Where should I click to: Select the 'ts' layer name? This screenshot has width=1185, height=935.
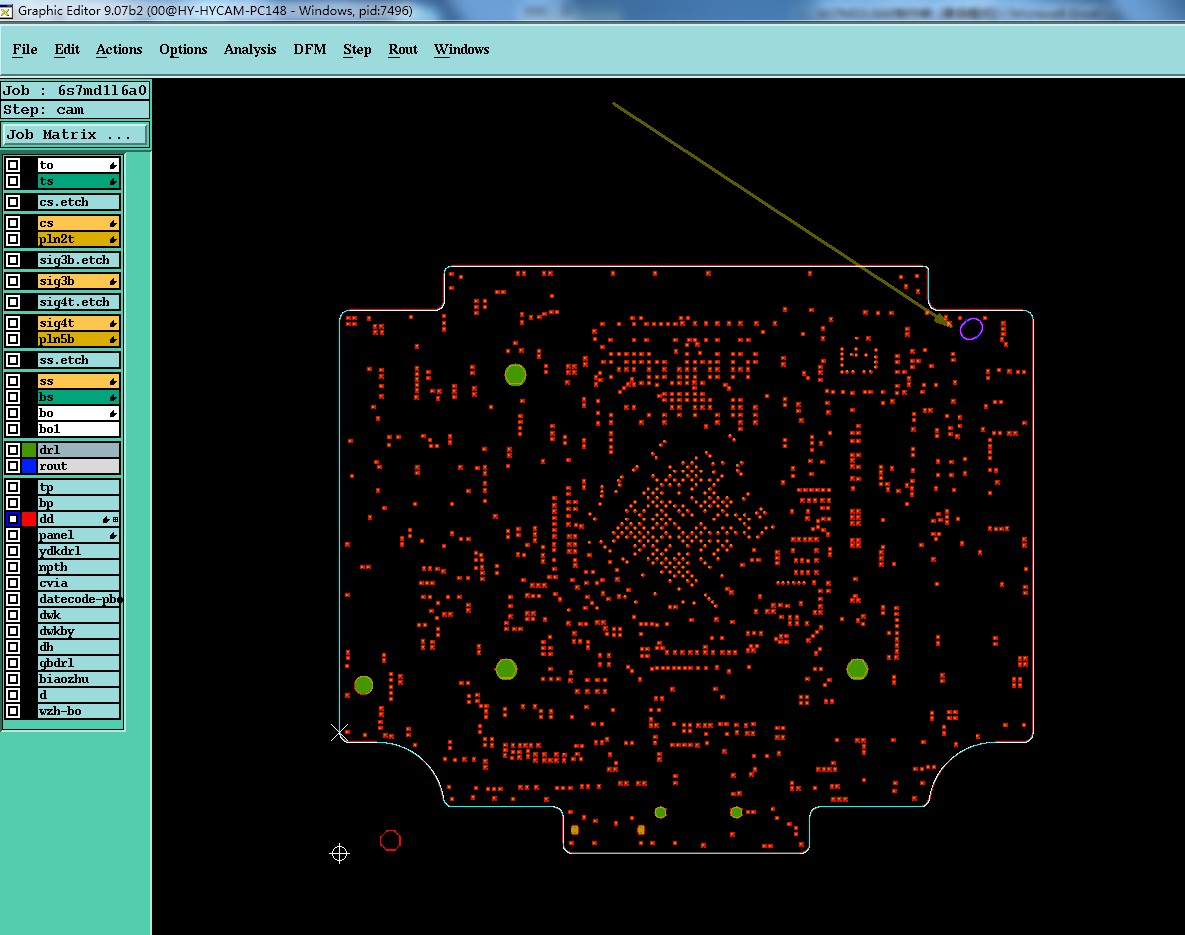click(x=46, y=181)
